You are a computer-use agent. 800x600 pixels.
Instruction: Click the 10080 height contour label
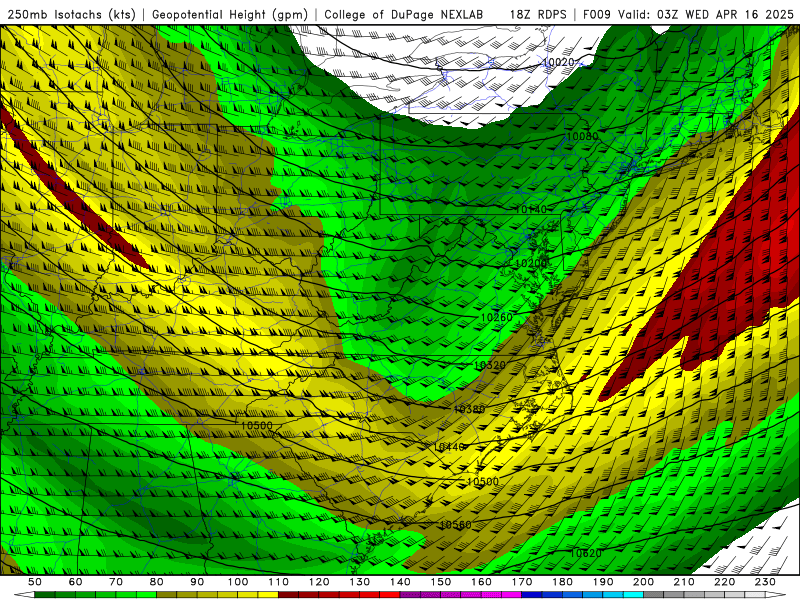582,136
